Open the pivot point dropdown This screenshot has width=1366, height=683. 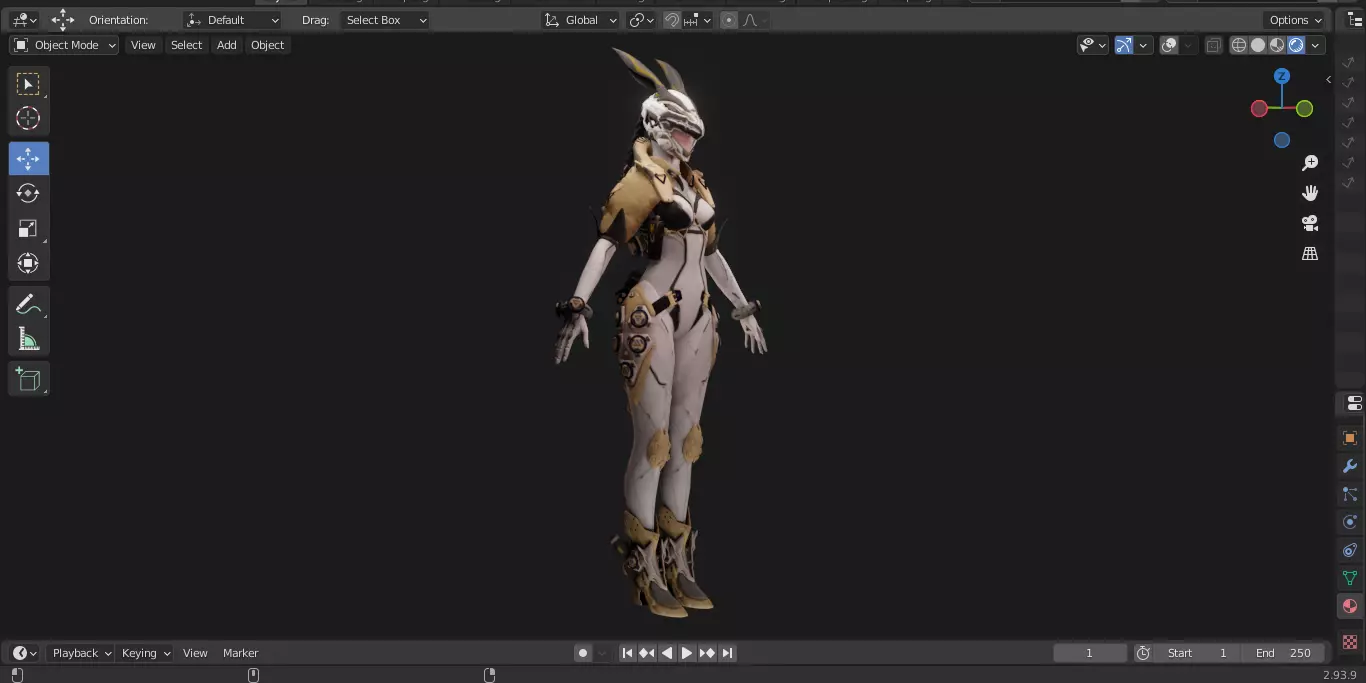point(641,20)
